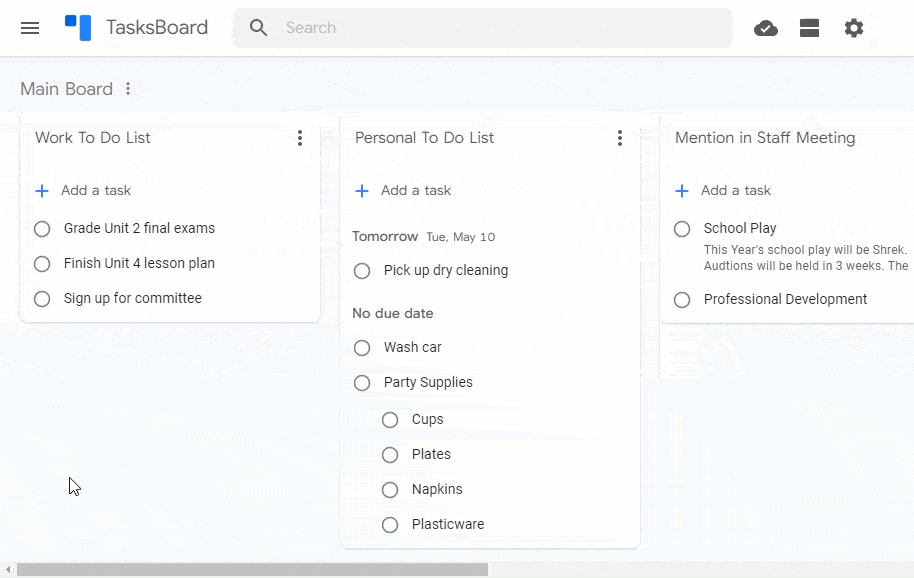The width and height of the screenshot is (914, 578).
Task: Check off Pick up dry cleaning
Action: [x=362, y=271]
